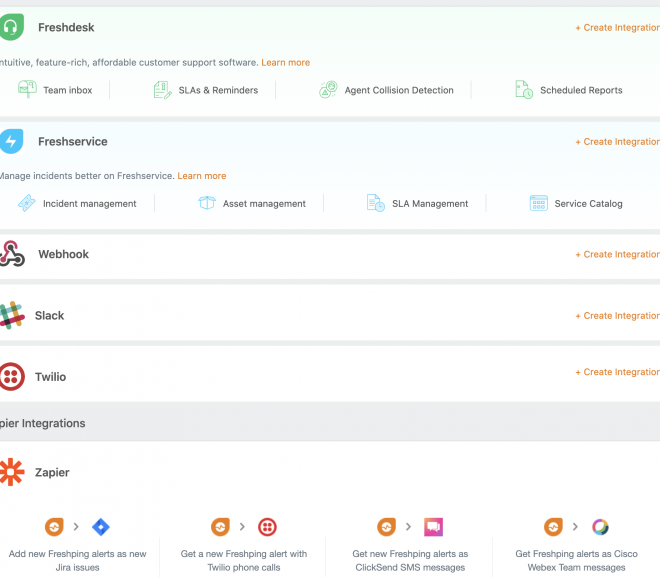Click the Freshdesk headset logo icon
Viewport: 660px width, 577px height.
[x=11, y=27]
